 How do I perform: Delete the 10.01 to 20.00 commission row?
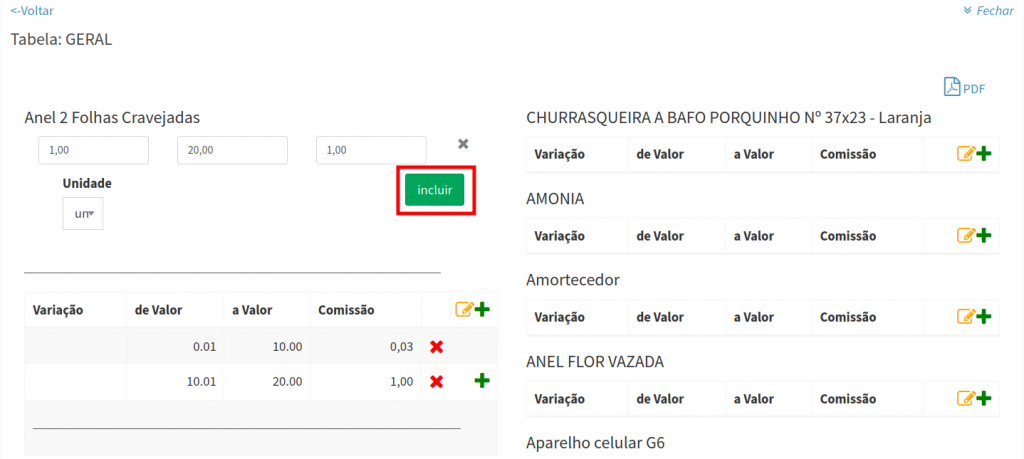(436, 381)
